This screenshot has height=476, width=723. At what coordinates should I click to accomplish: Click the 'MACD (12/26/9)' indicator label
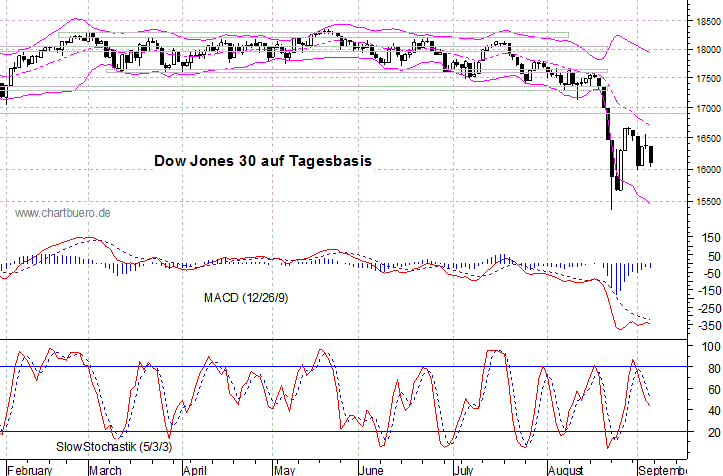tap(246, 298)
